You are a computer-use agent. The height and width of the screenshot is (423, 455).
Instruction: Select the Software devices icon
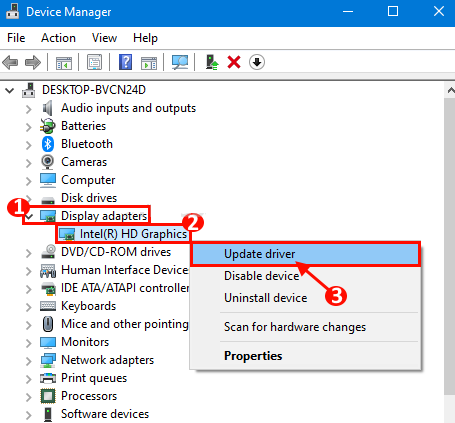coord(48,414)
